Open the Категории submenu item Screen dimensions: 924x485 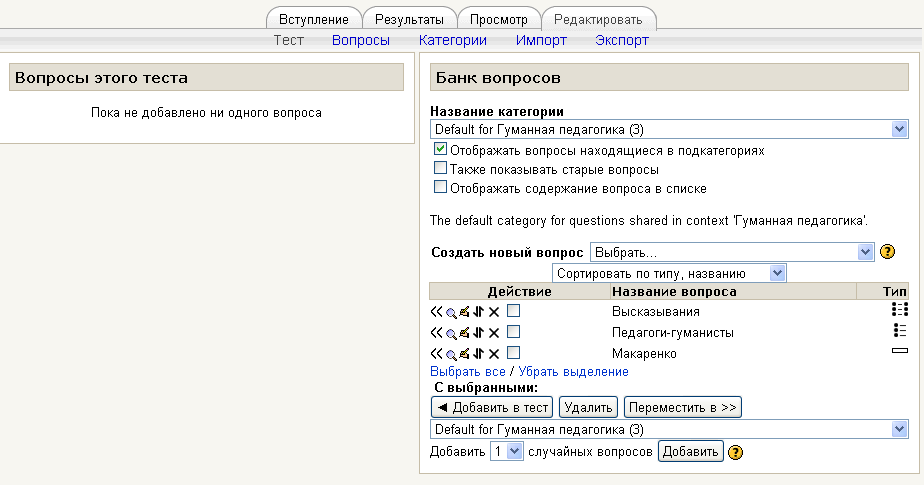coord(453,40)
